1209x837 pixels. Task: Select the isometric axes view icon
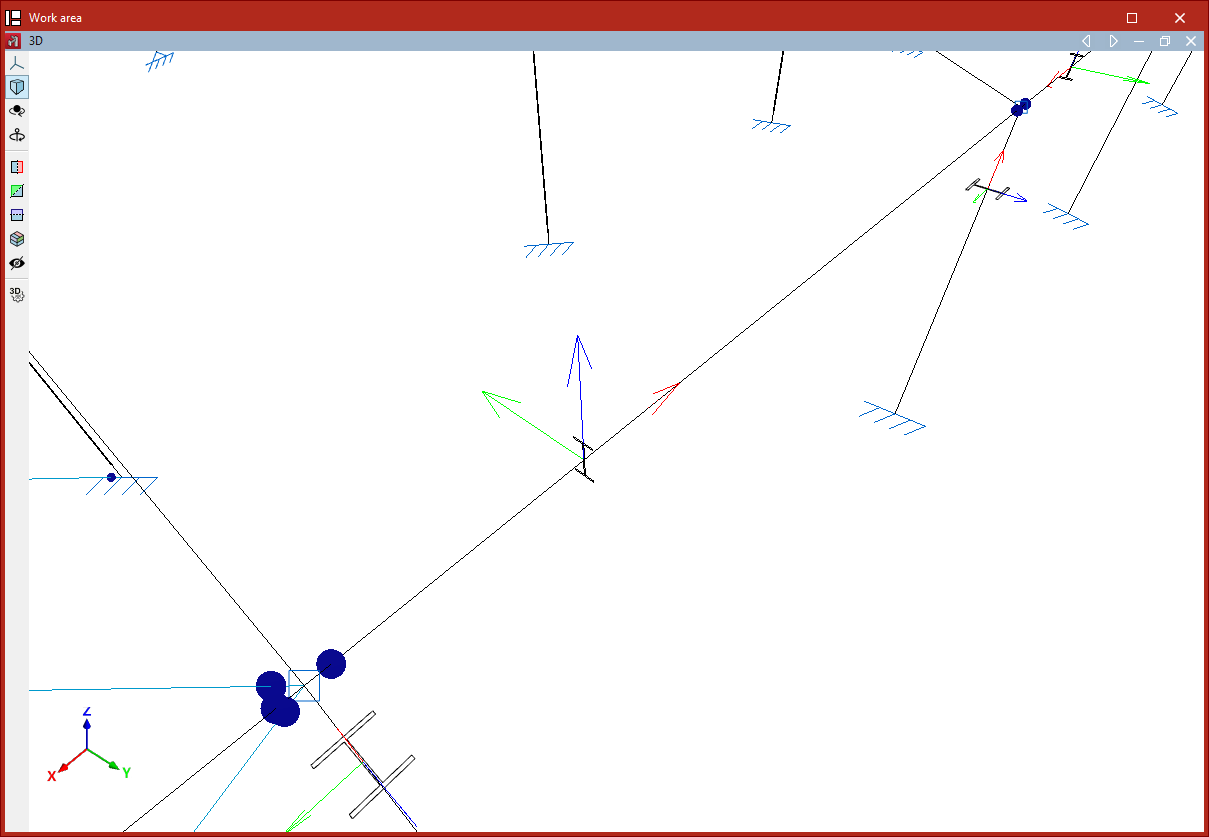point(16,63)
